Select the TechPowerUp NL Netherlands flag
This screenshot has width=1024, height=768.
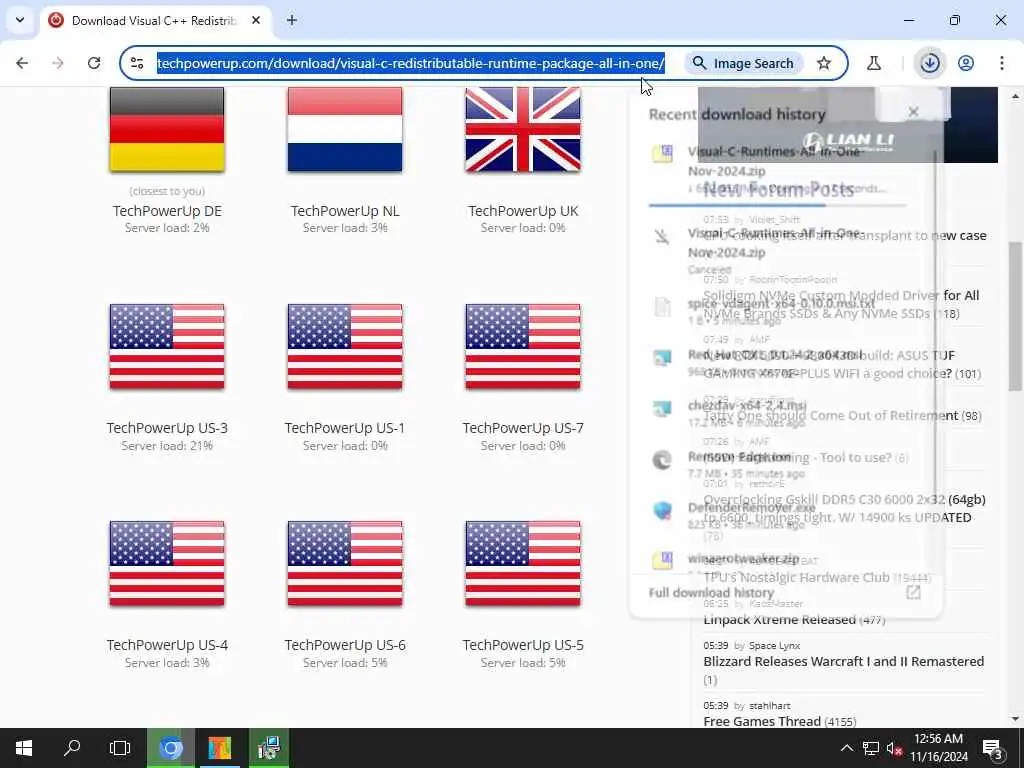[x=345, y=129]
